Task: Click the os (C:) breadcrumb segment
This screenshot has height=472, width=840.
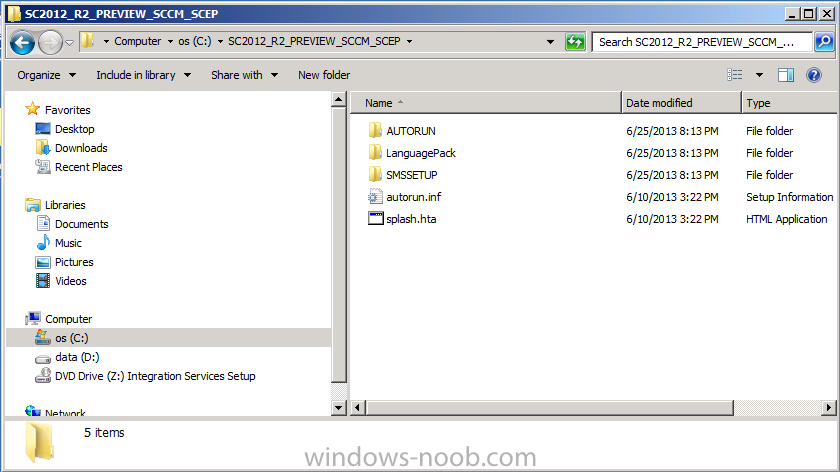Action: [194, 41]
